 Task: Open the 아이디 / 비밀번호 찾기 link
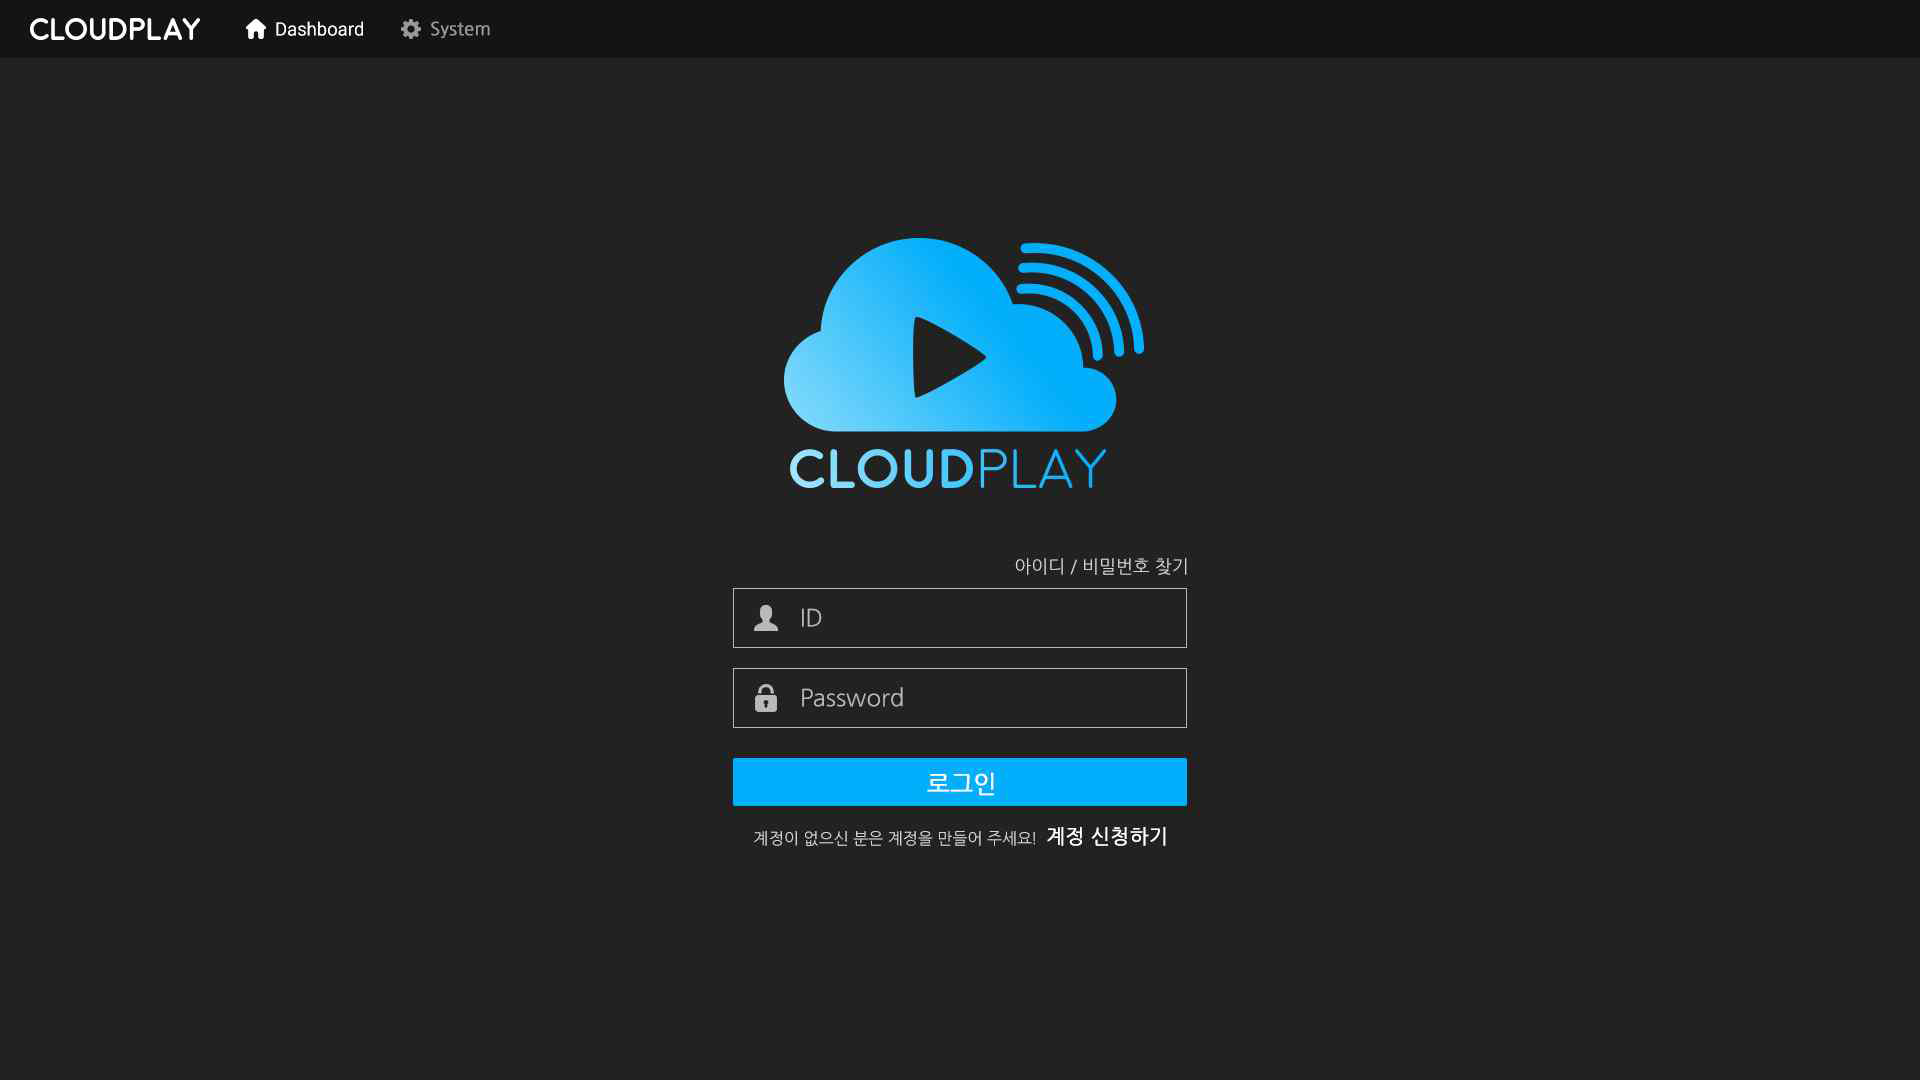tap(1101, 566)
